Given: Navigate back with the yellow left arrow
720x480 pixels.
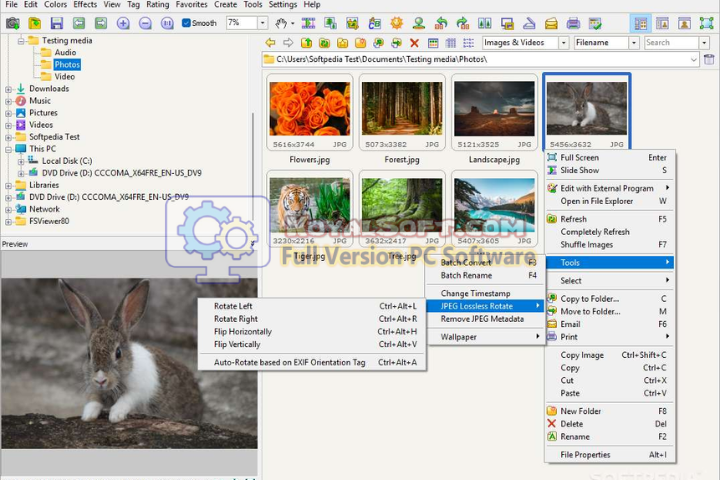Looking at the screenshot, I should click(270, 43).
